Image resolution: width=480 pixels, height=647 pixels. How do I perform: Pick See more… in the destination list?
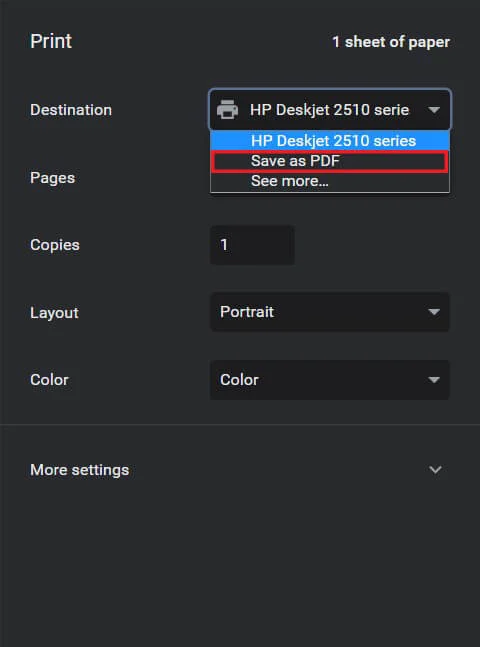click(x=330, y=181)
